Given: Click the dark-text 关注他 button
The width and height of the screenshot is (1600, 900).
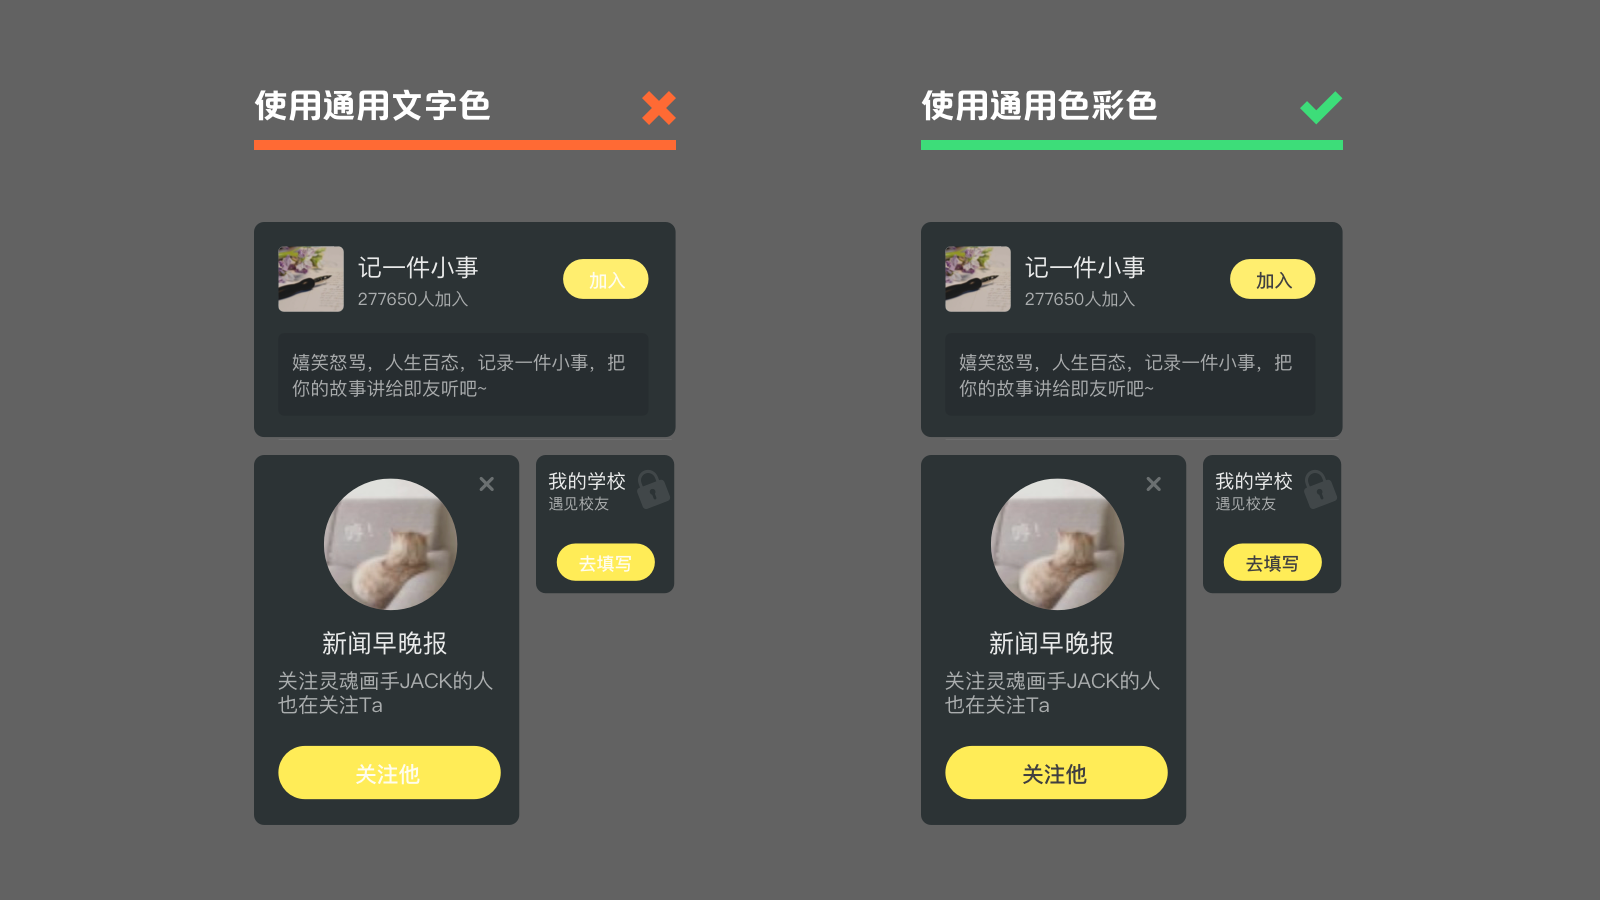Looking at the screenshot, I should pos(1056,772).
